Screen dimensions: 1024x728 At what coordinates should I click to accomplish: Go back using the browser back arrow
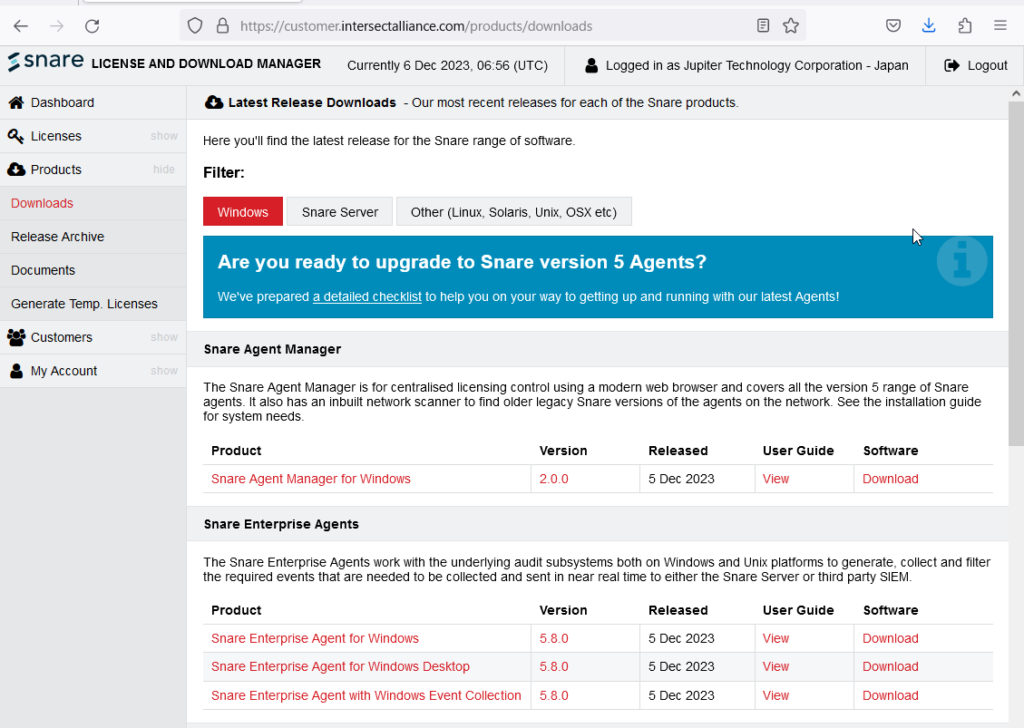coord(21,26)
